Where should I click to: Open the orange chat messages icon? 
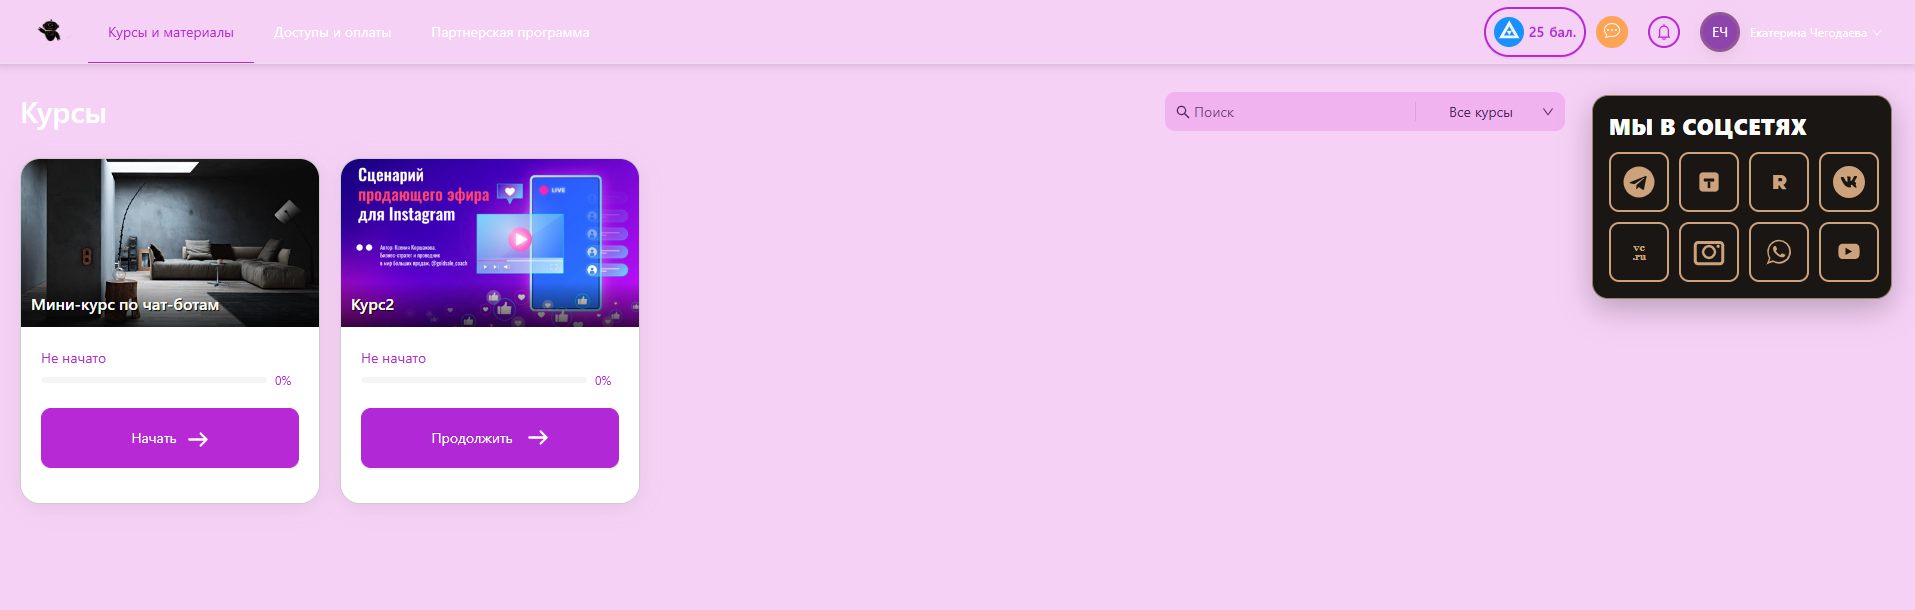(x=1611, y=32)
